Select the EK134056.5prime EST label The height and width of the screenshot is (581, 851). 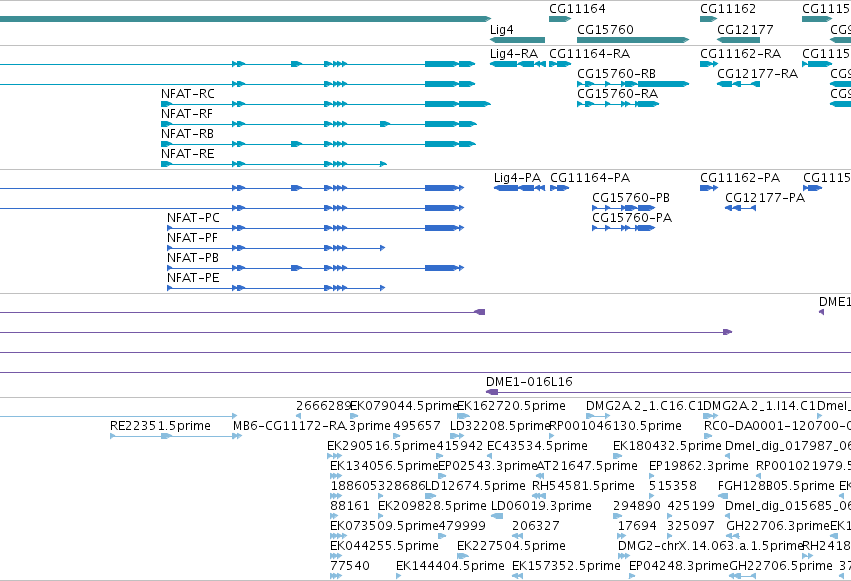(x=384, y=466)
